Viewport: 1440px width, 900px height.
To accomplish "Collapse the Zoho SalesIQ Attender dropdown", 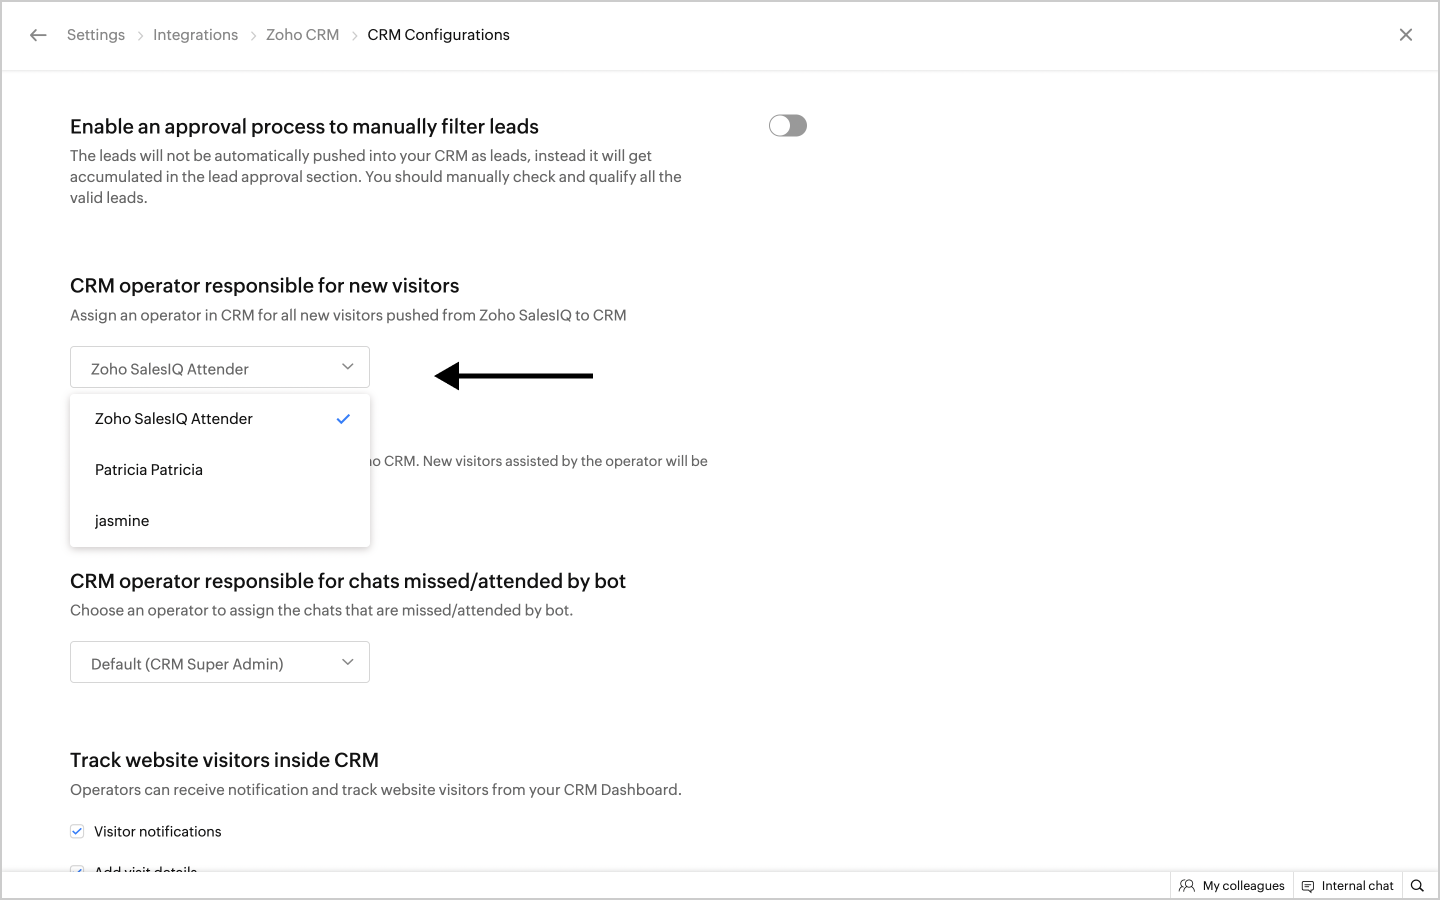I will (x=220, y=367).
